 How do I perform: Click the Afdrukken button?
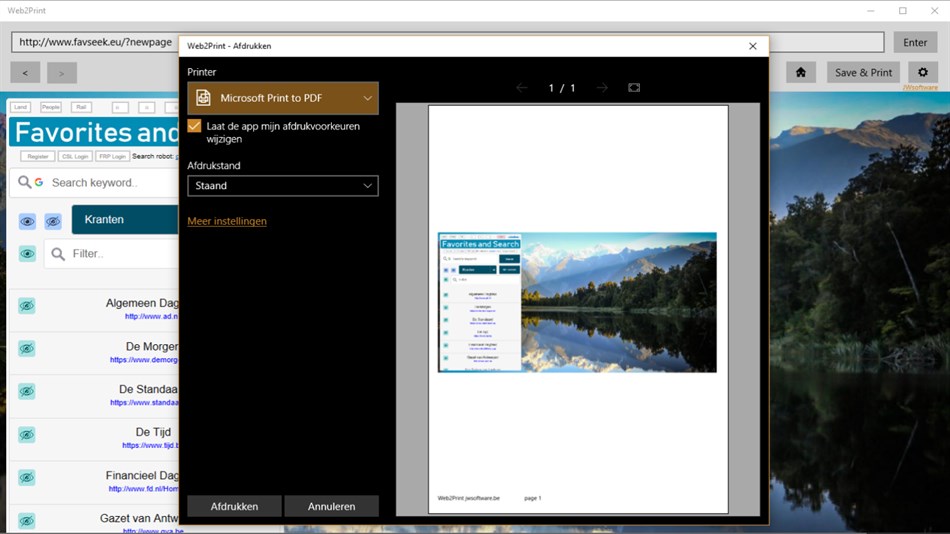pyautogui.click(x=234, y=506)
